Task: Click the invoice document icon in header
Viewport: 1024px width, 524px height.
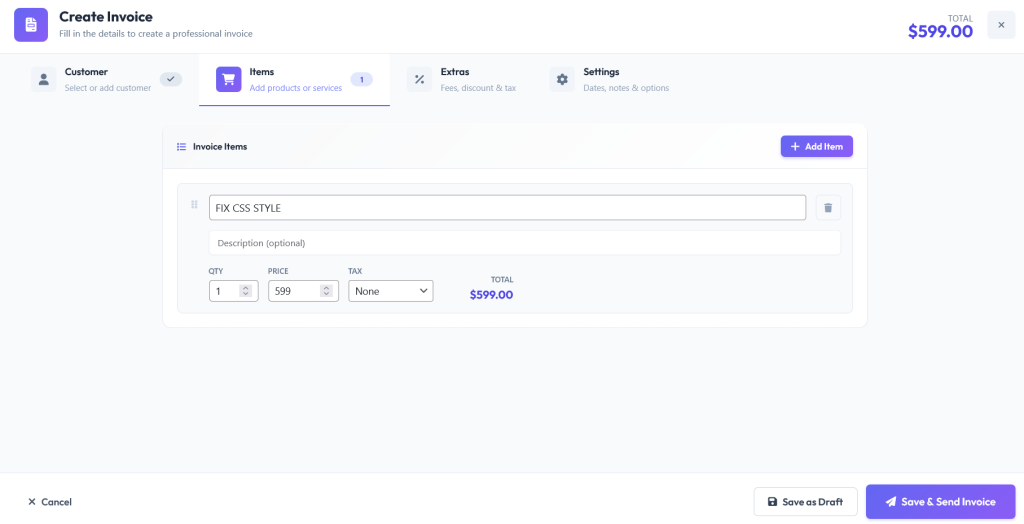Action: [31, 25]
